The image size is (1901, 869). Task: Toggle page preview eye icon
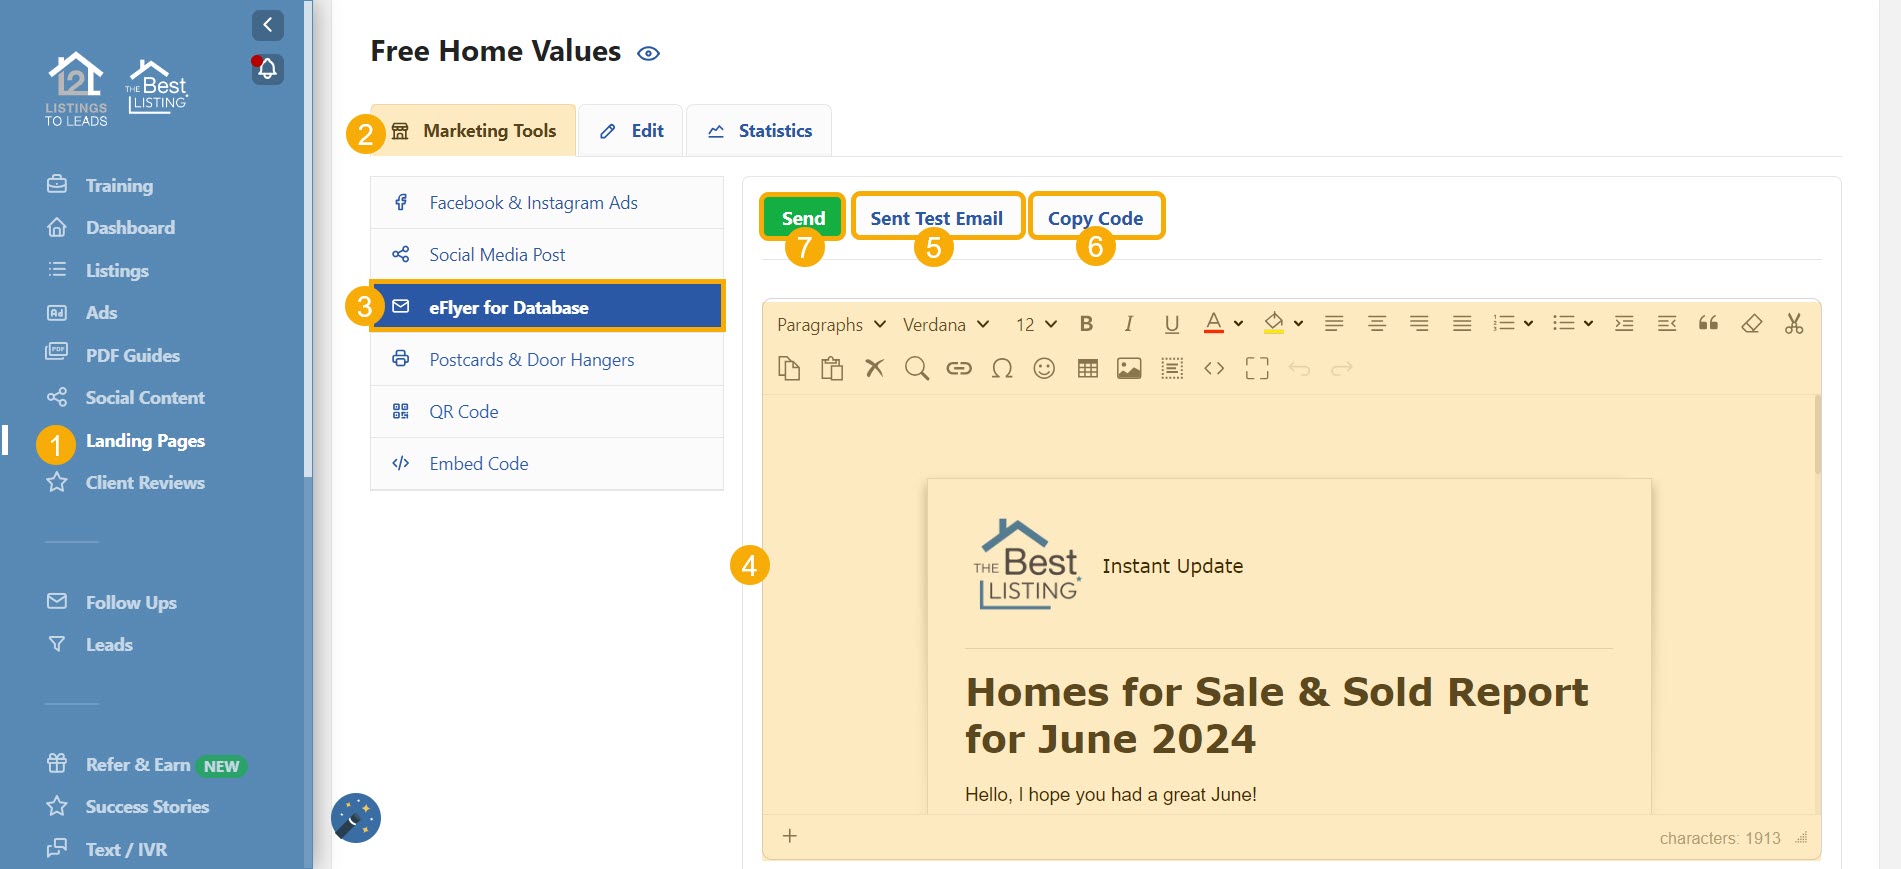point(648,54)
